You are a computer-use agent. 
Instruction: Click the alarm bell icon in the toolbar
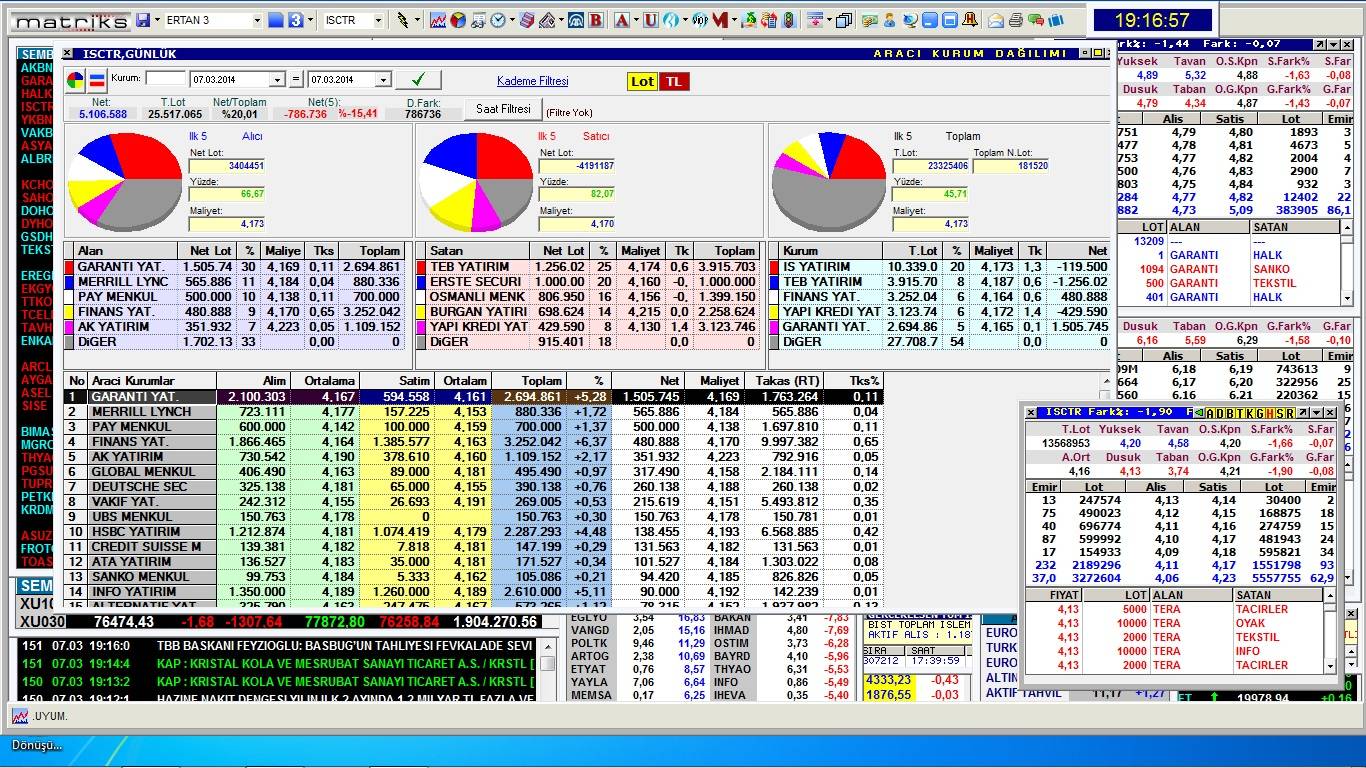970,20
